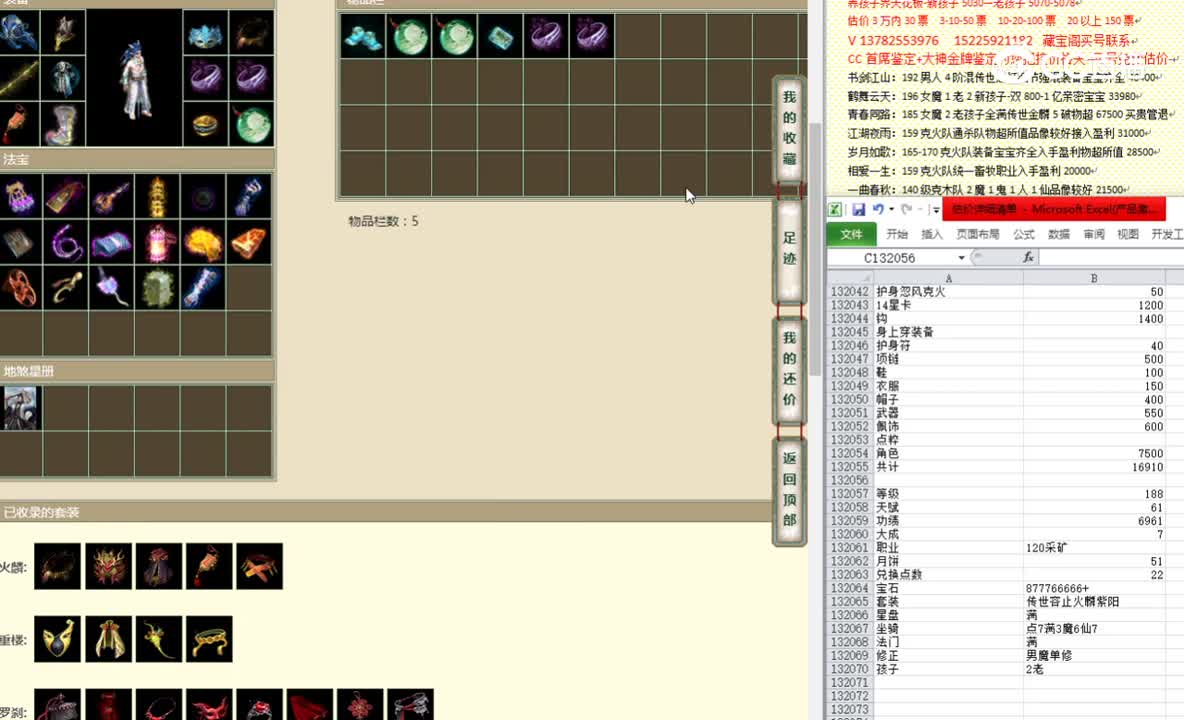This screenshot has height=720, width=1184.
Task: Select the cyan gem item in inventory
Action: (x=500, y=35)
